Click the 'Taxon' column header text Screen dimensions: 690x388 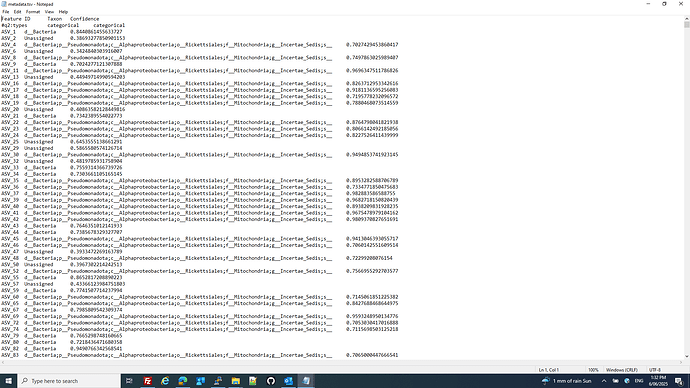tap(55, 19)
